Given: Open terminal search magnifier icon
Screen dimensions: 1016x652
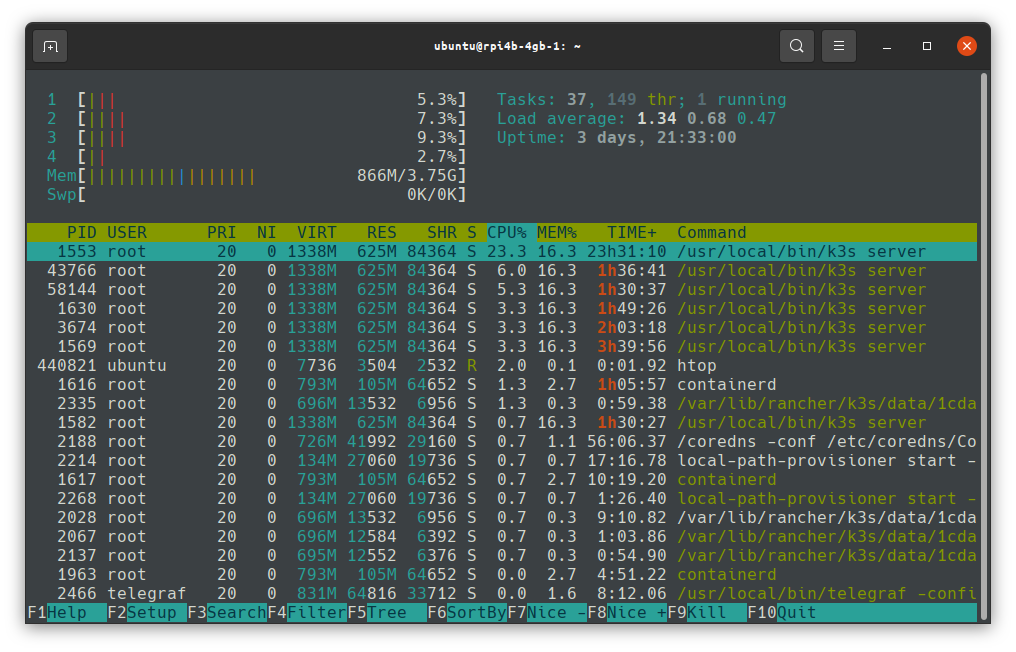Looking at the screenshot, I should click(x=796, y=46).
